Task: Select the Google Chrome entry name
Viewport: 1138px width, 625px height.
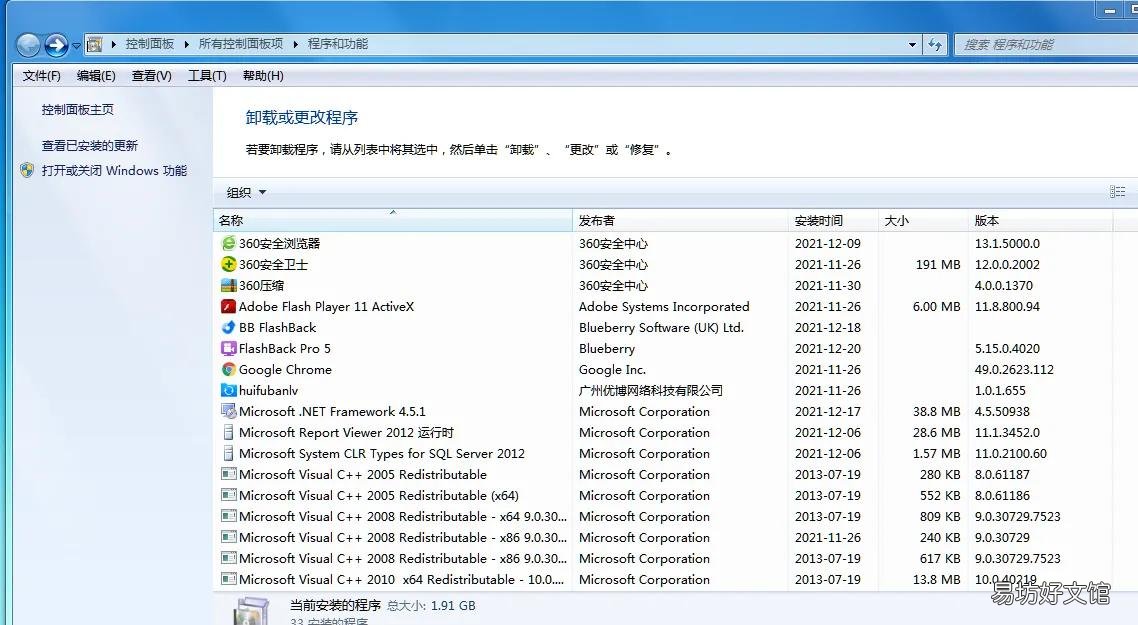Action: click(285, 370)
